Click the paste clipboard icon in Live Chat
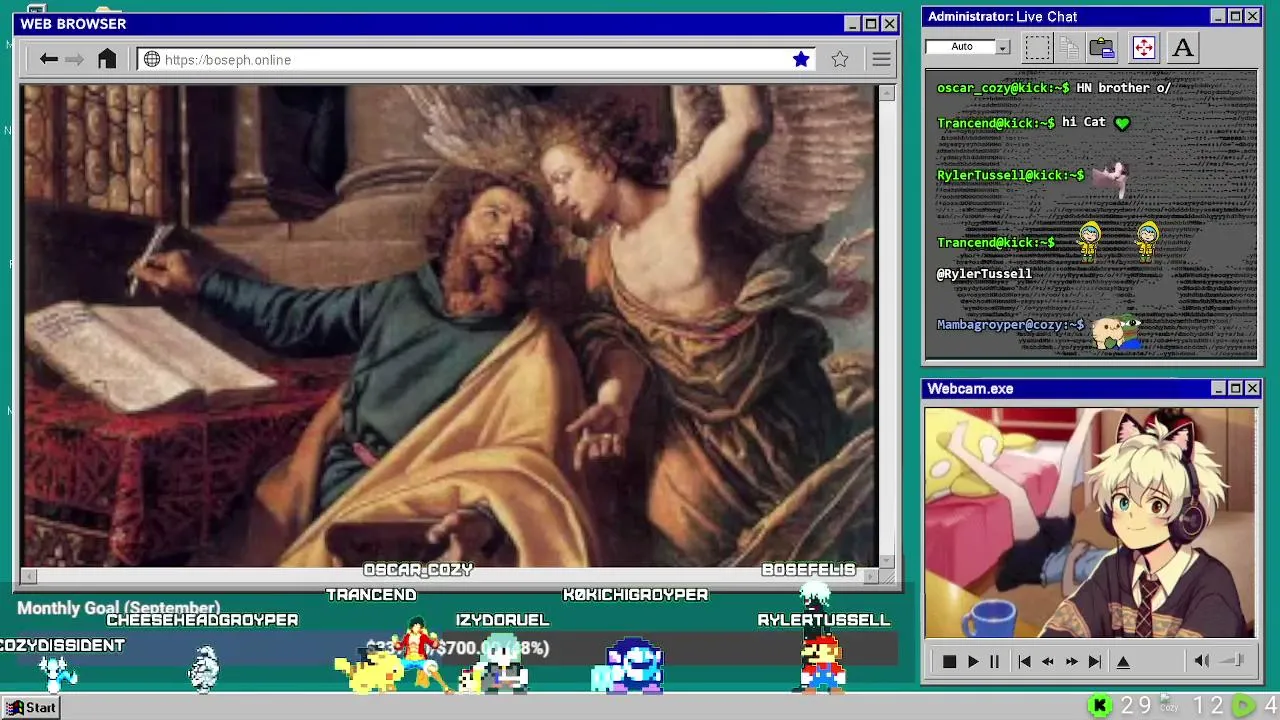The image size is (1280, 720). pos(1102,46)
